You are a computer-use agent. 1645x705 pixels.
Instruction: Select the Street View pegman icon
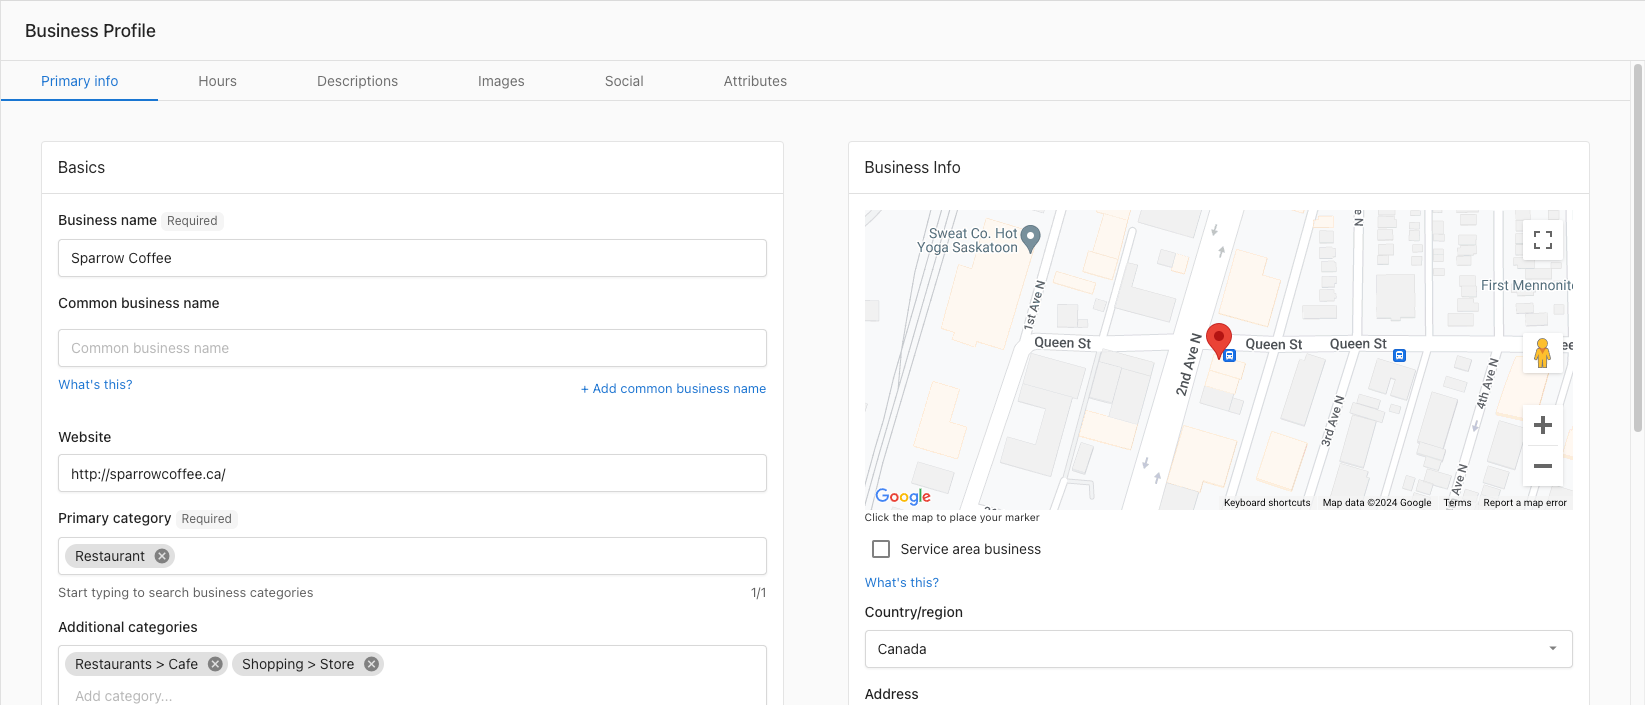click(1542, 352)
